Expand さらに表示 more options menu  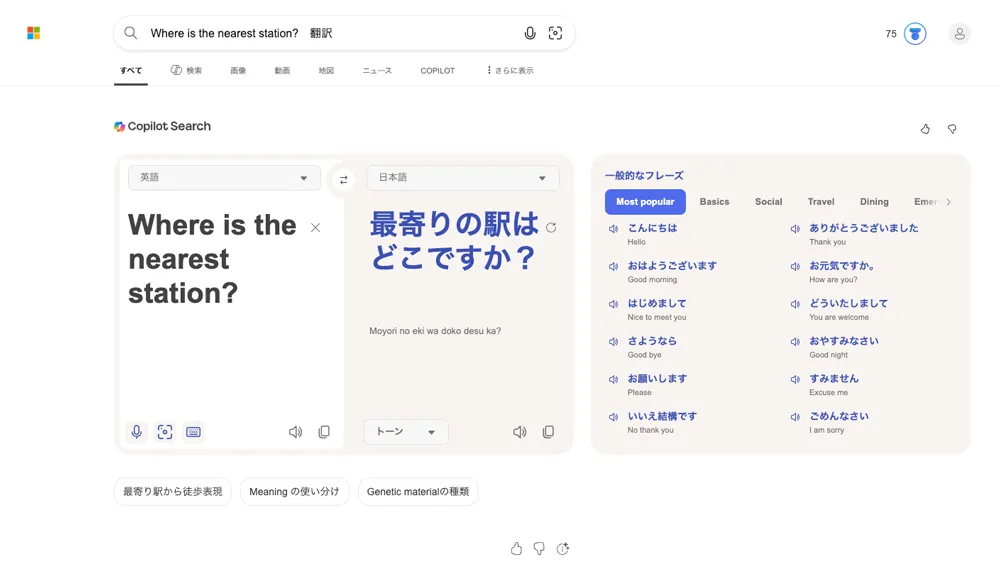coord(510,70)
